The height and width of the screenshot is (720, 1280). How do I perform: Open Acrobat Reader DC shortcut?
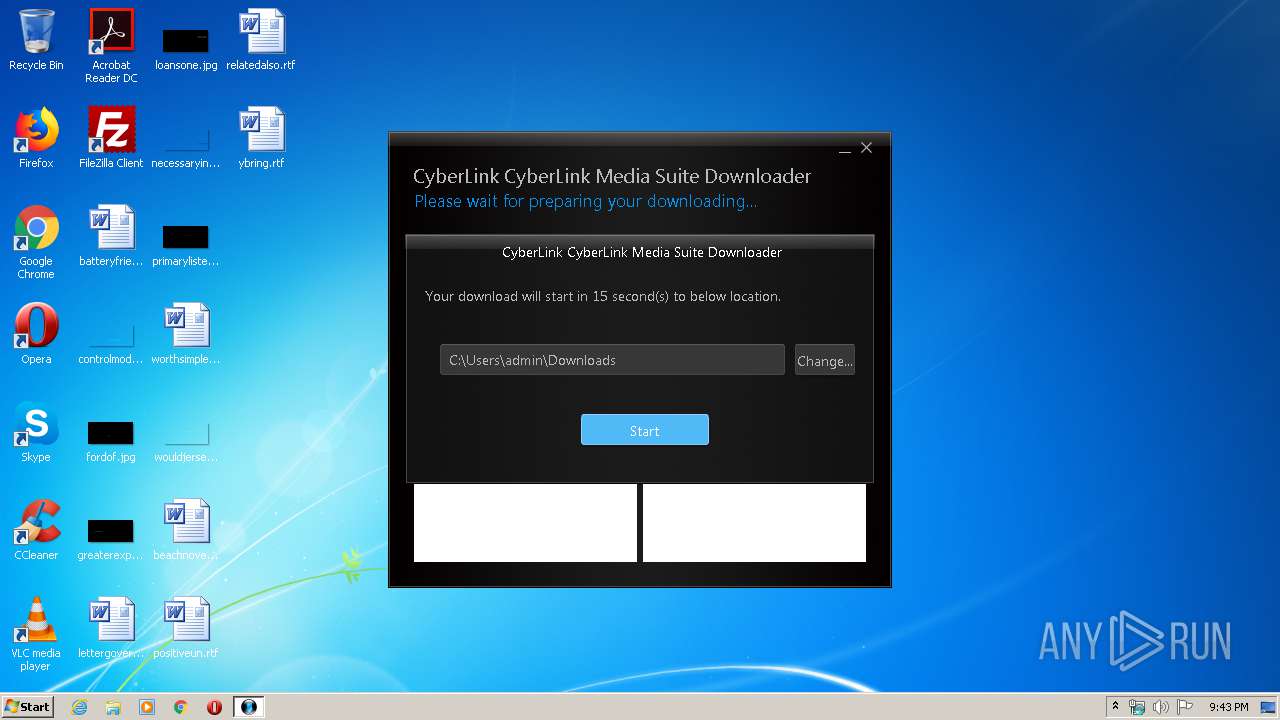[x=111, y=46]
